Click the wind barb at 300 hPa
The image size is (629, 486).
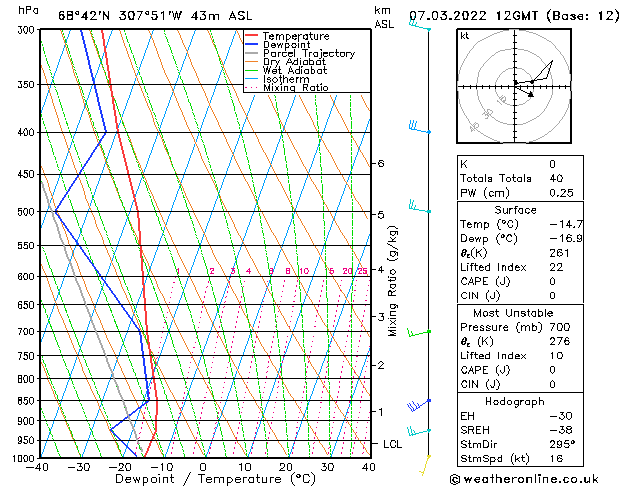click(420, 26)
